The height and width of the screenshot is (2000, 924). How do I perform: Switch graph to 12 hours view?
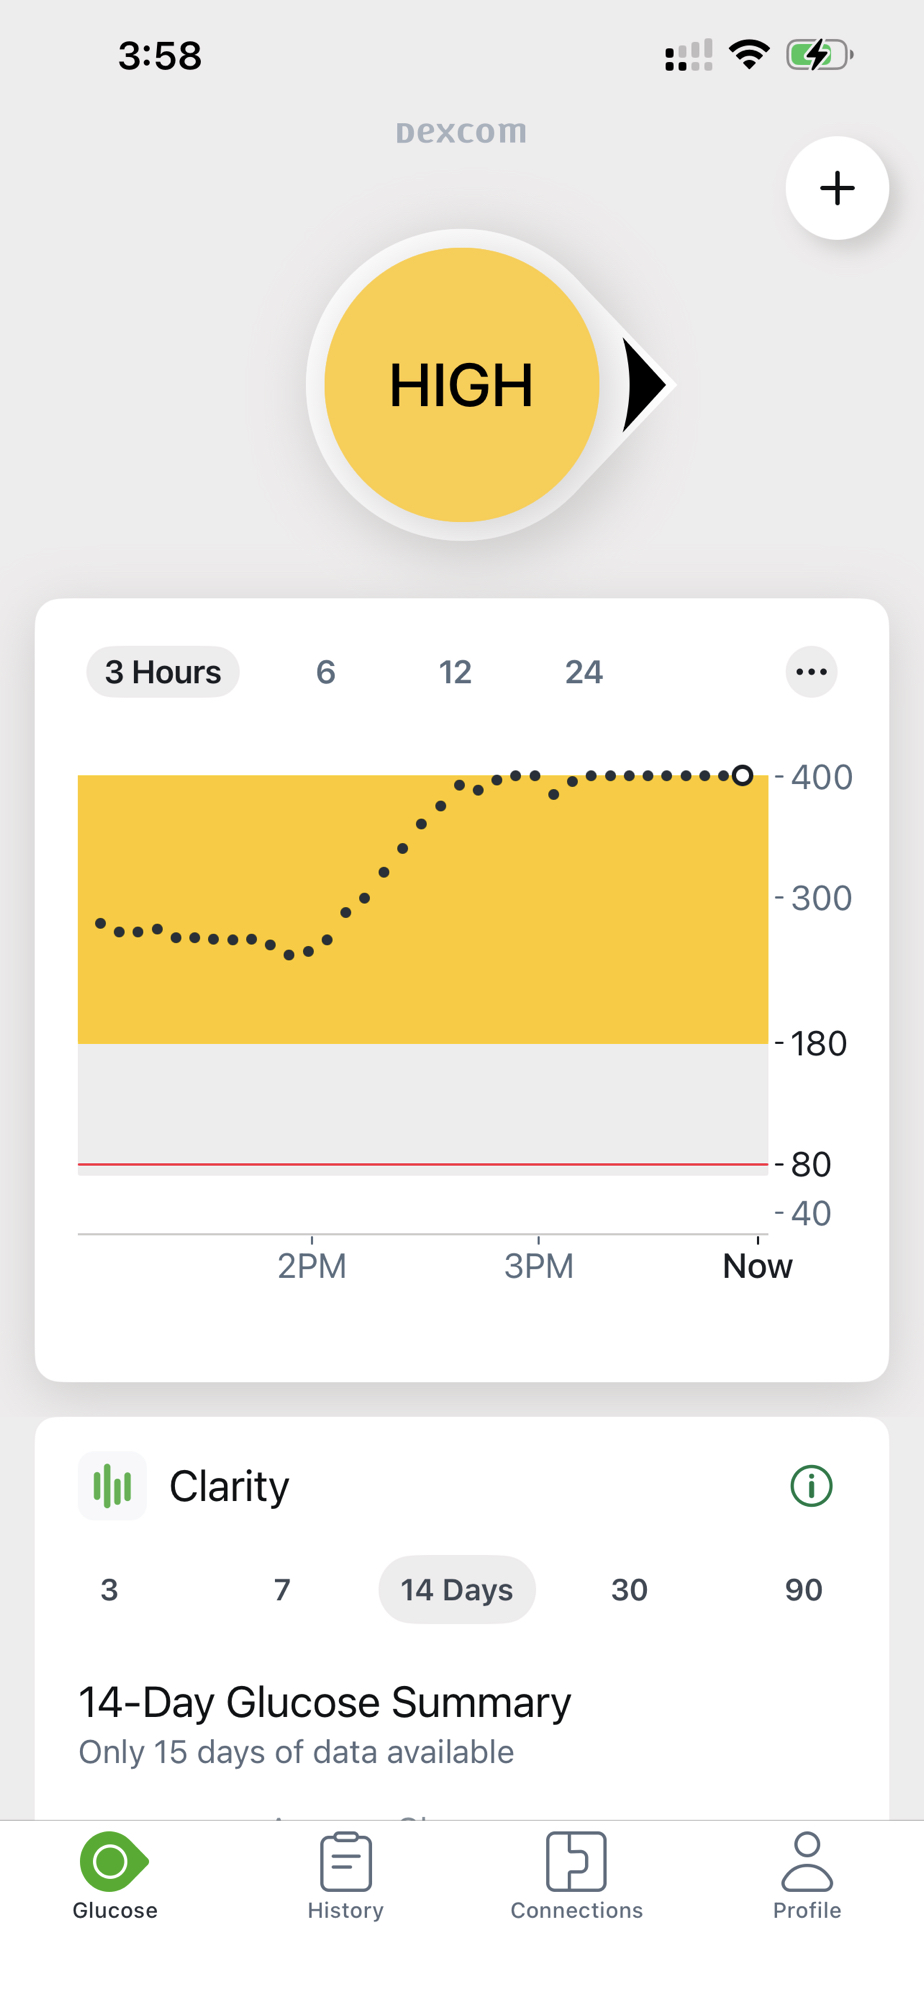click(x=455, y=672)
